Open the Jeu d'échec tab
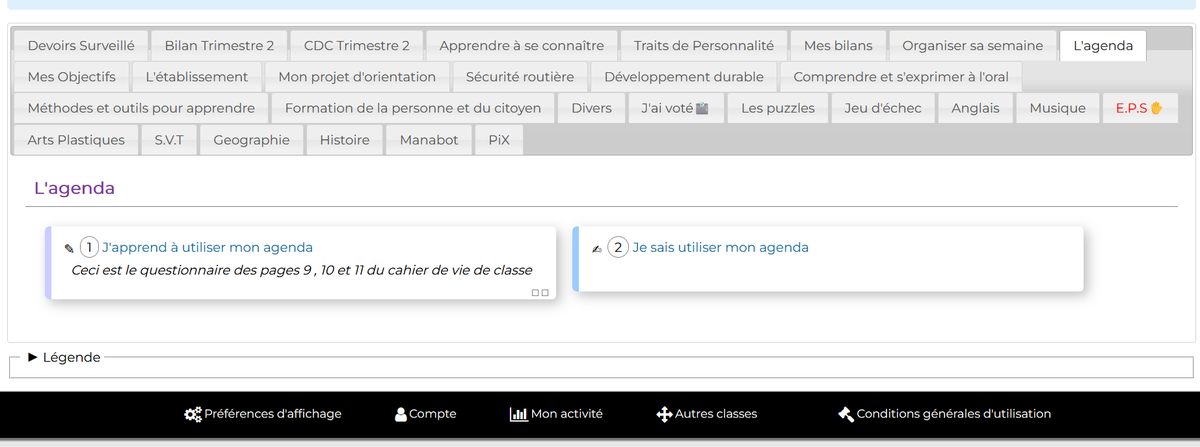This screenshot has height=447, width=1200. (883, 108)
